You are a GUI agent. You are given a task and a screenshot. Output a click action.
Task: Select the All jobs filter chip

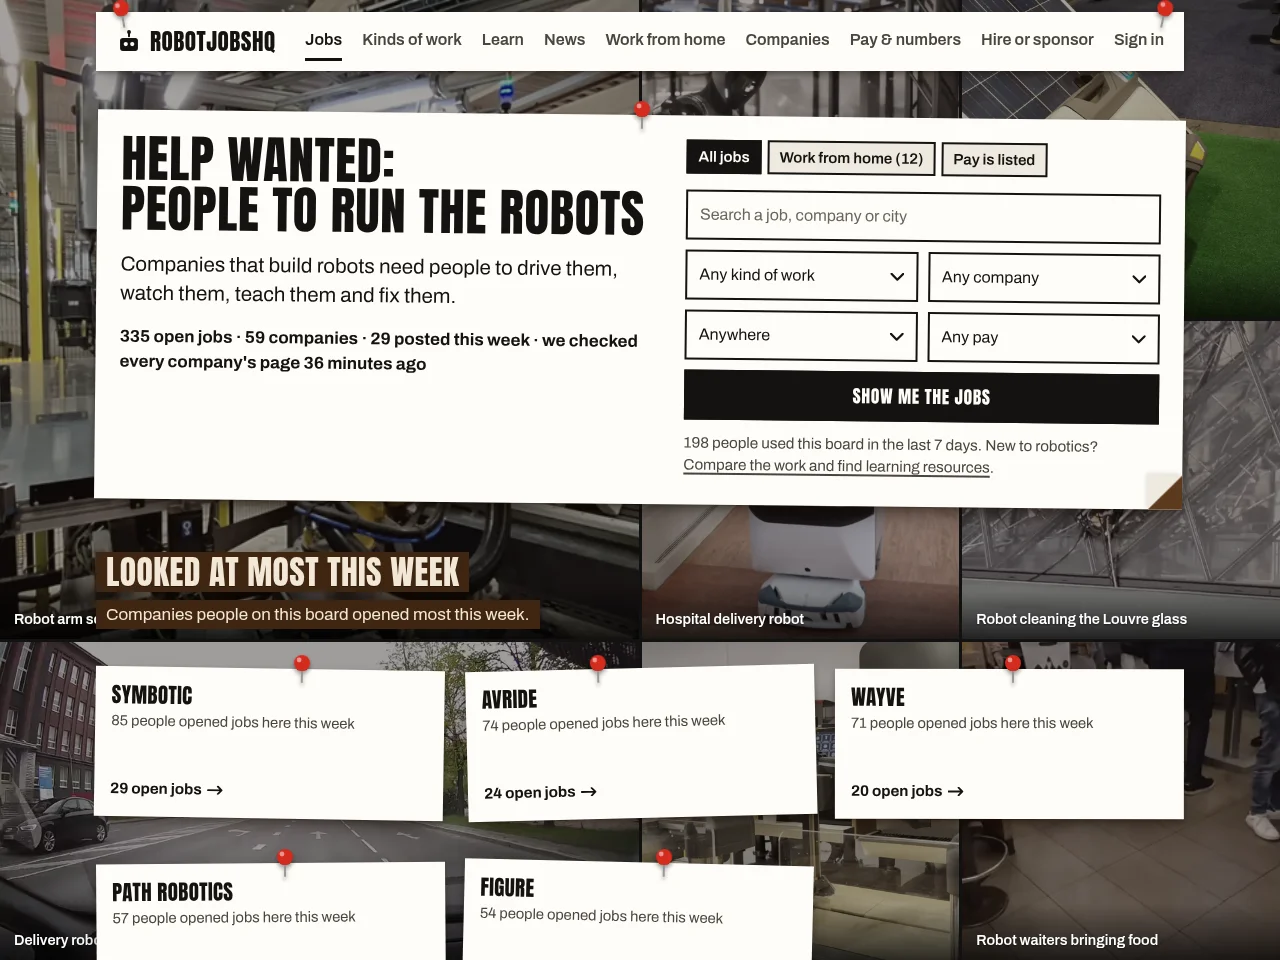click(724, 157)
